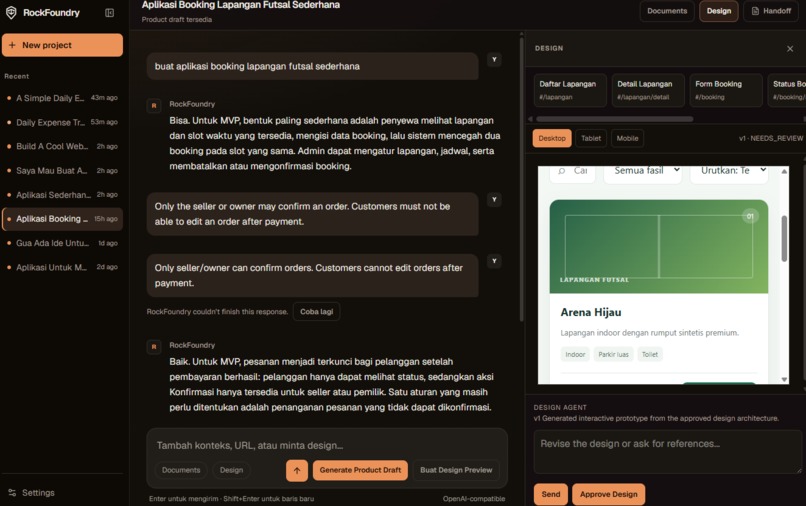Click user avatar beside 'Only seller/owner' message
The width and height of the screenshot is (806, 506).
coord(494,261)
